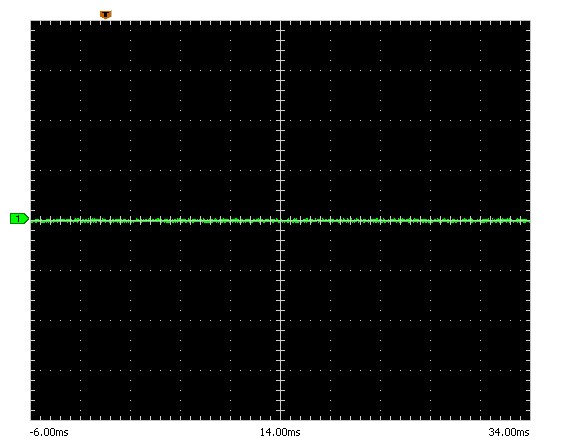Viewport: 561px width, 441px height.
Task: Select the orange trigger position marker
Action: coord(106,15)
